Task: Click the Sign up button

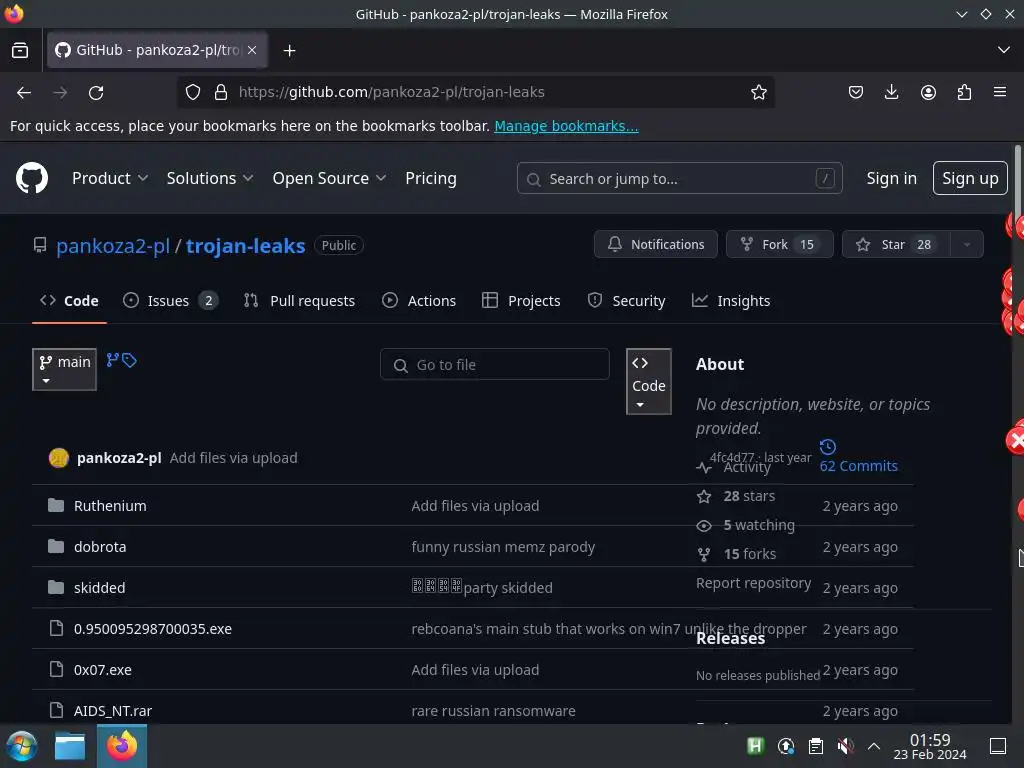Action: [970, 178]
